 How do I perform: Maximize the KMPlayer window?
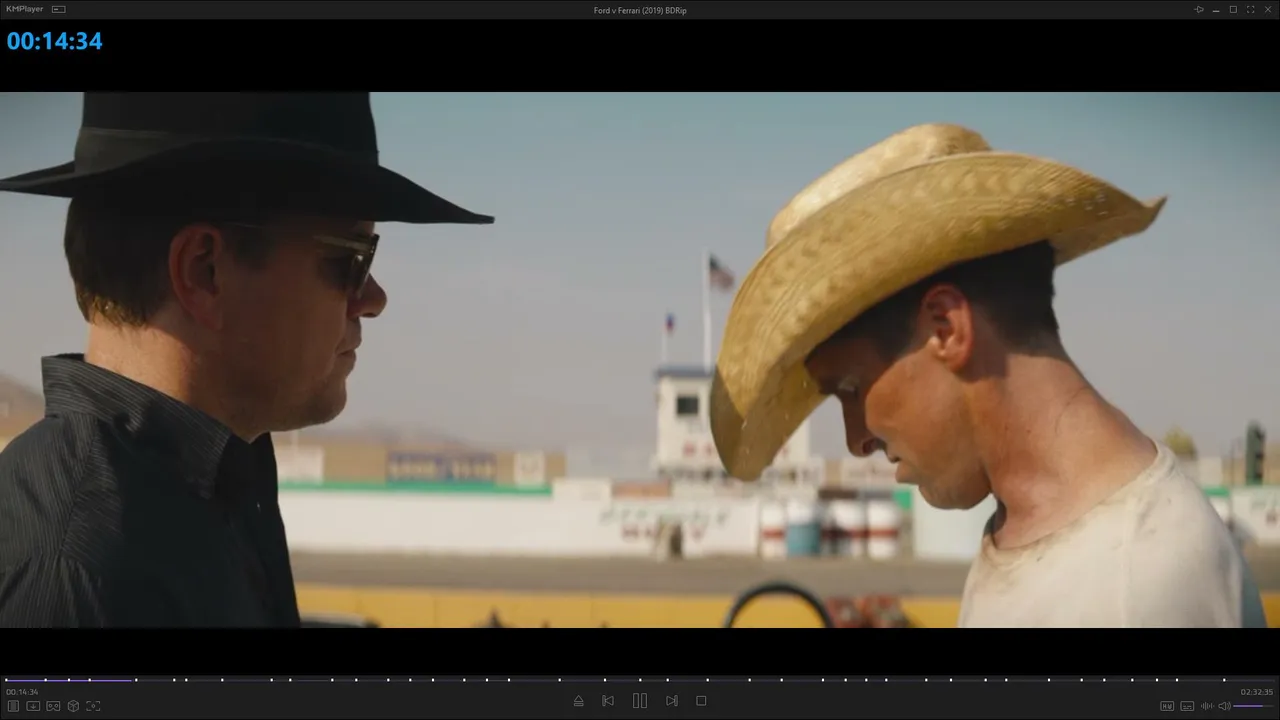[1233, 9]
